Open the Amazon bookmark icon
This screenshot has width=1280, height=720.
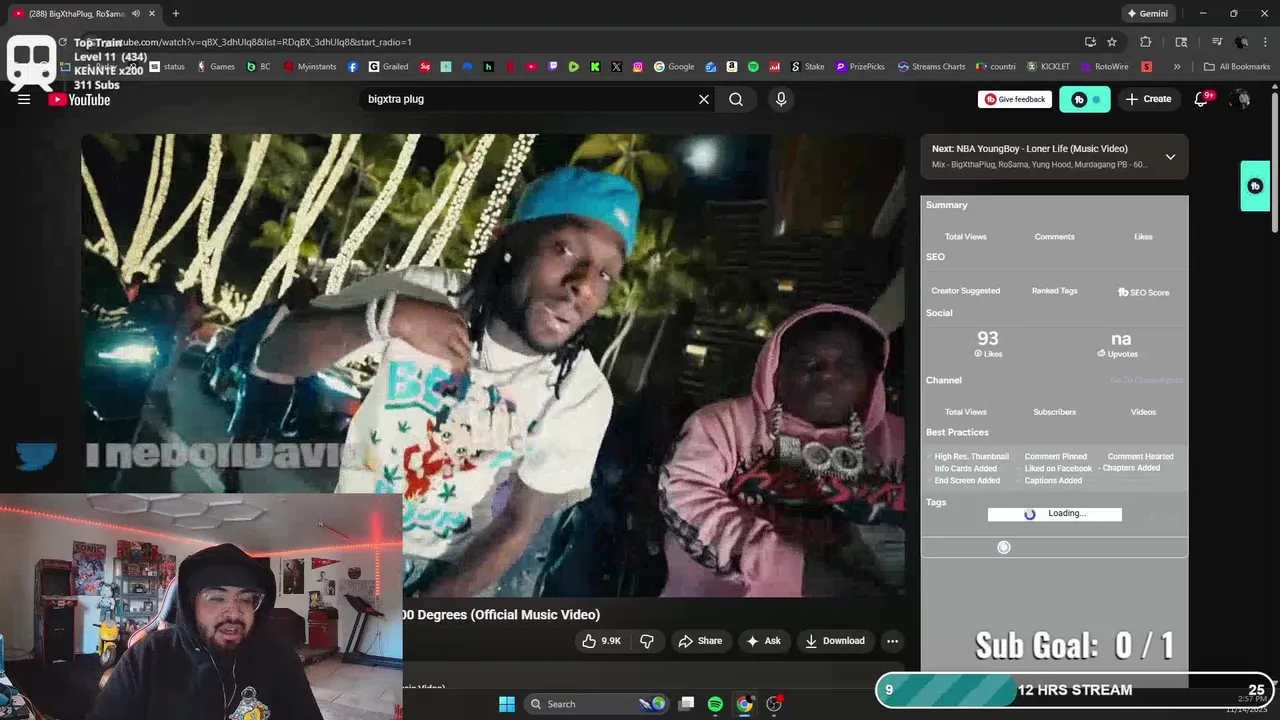pyautogui.click(x=732, y=67)
